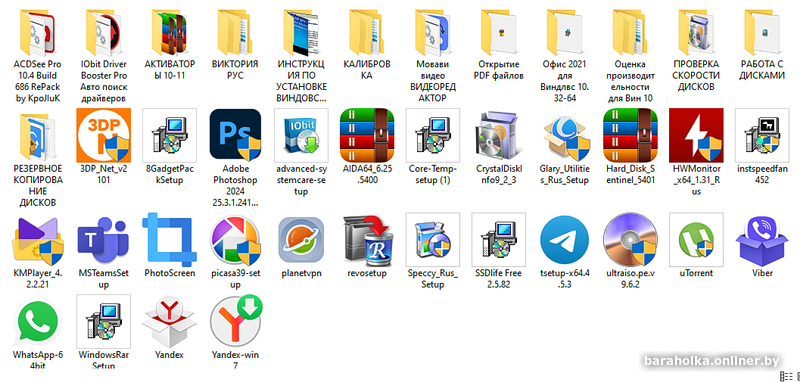Viewport: 800px width, 382px height.
Task: Click the label 'AIDA64_6.25.5400'
Action: [367, 174]
